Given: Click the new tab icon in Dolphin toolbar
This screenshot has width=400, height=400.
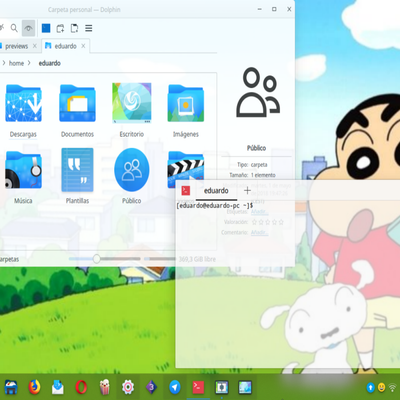Looking at the screenshot, I should [x=60, y=28].
